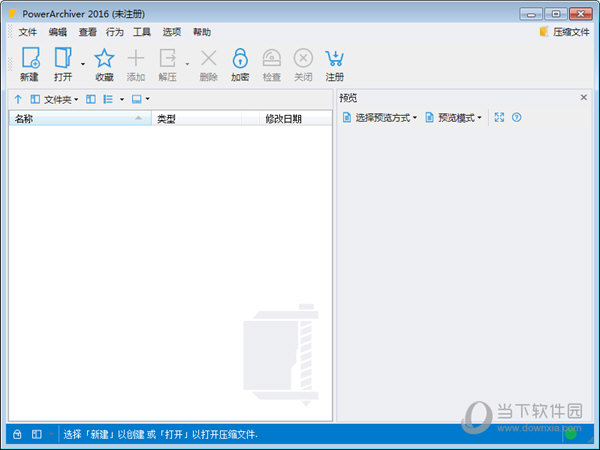Open the 选项 menu
The width and height of the screenshot is (600, 450).
[x=172, y=32]
